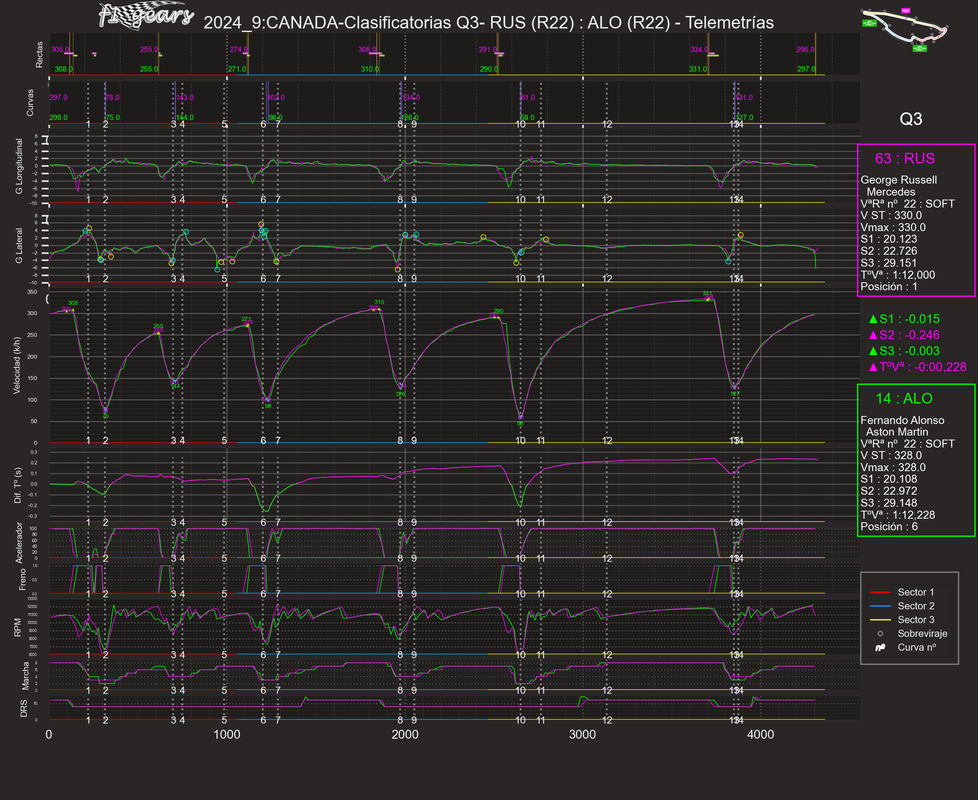The width and height of the screenshot is (978, 800).
Task: Click the 'Curvas' axis label
Action: coord(30,102)
